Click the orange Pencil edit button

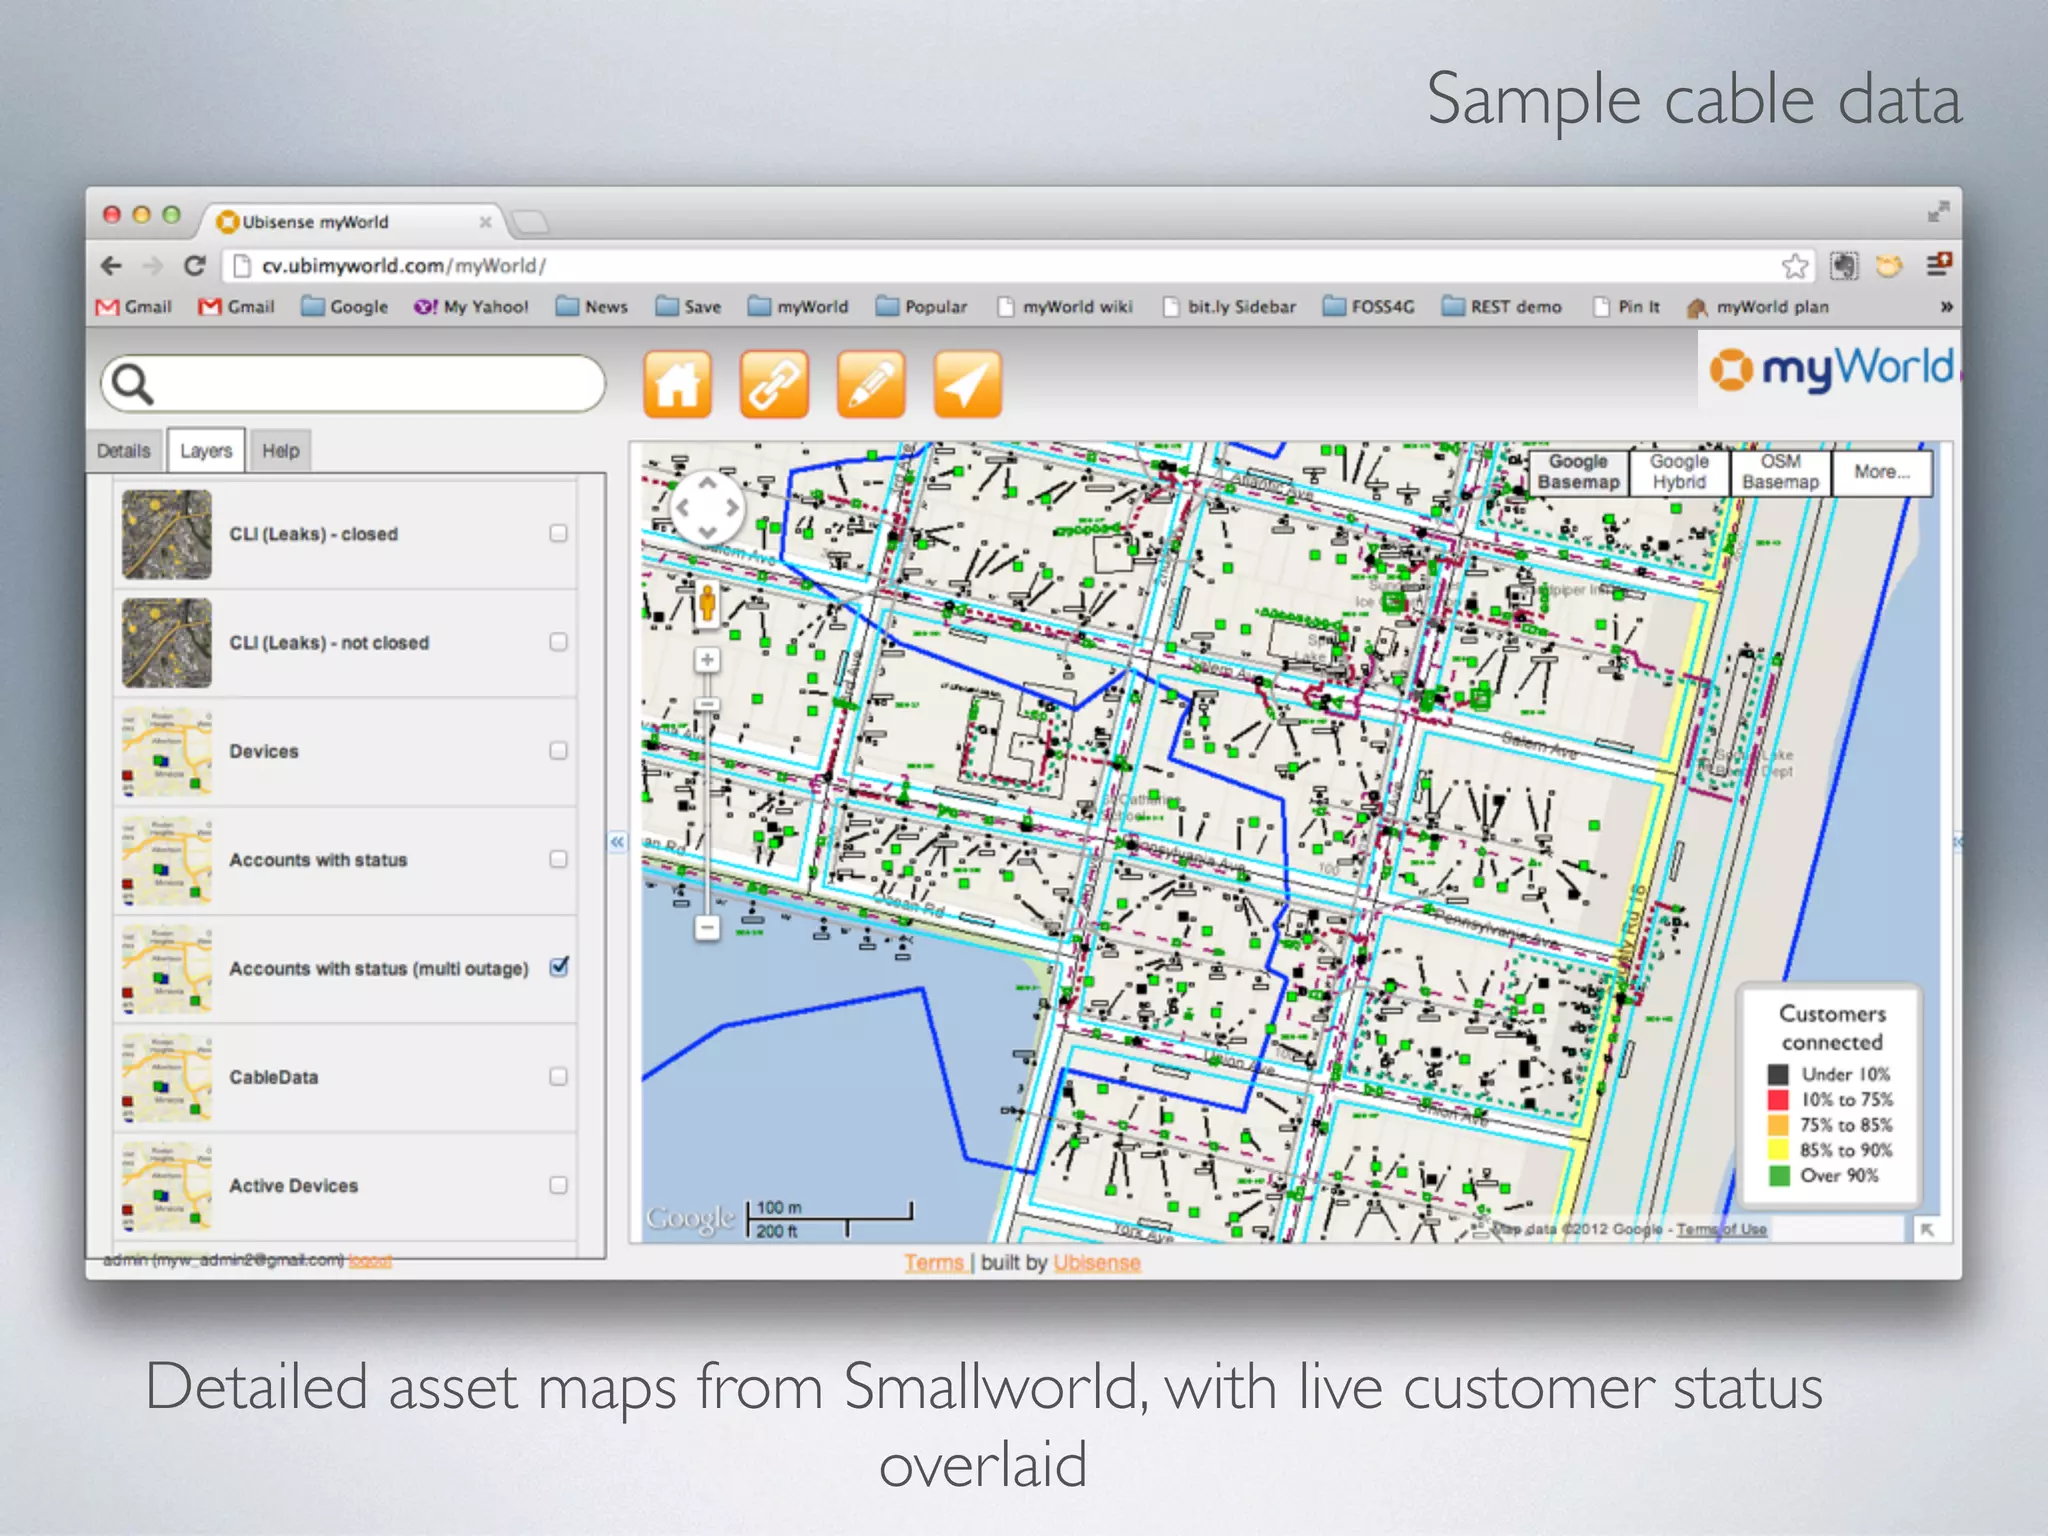[871, 384]
